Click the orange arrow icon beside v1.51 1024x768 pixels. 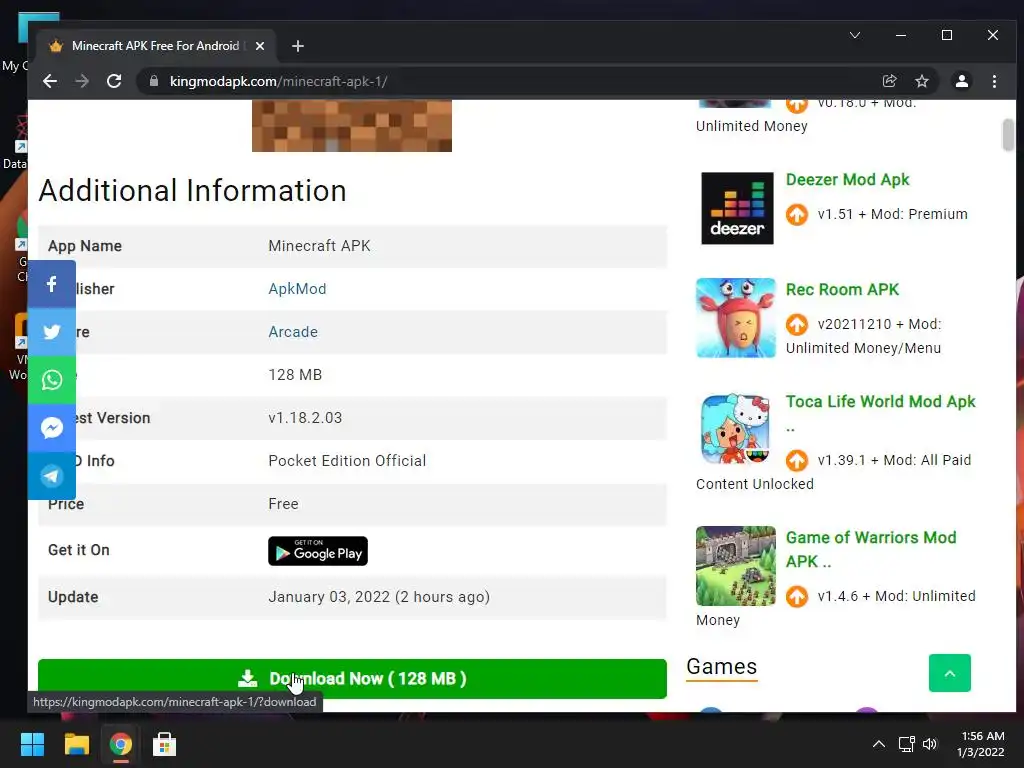[x=797, y=214]
